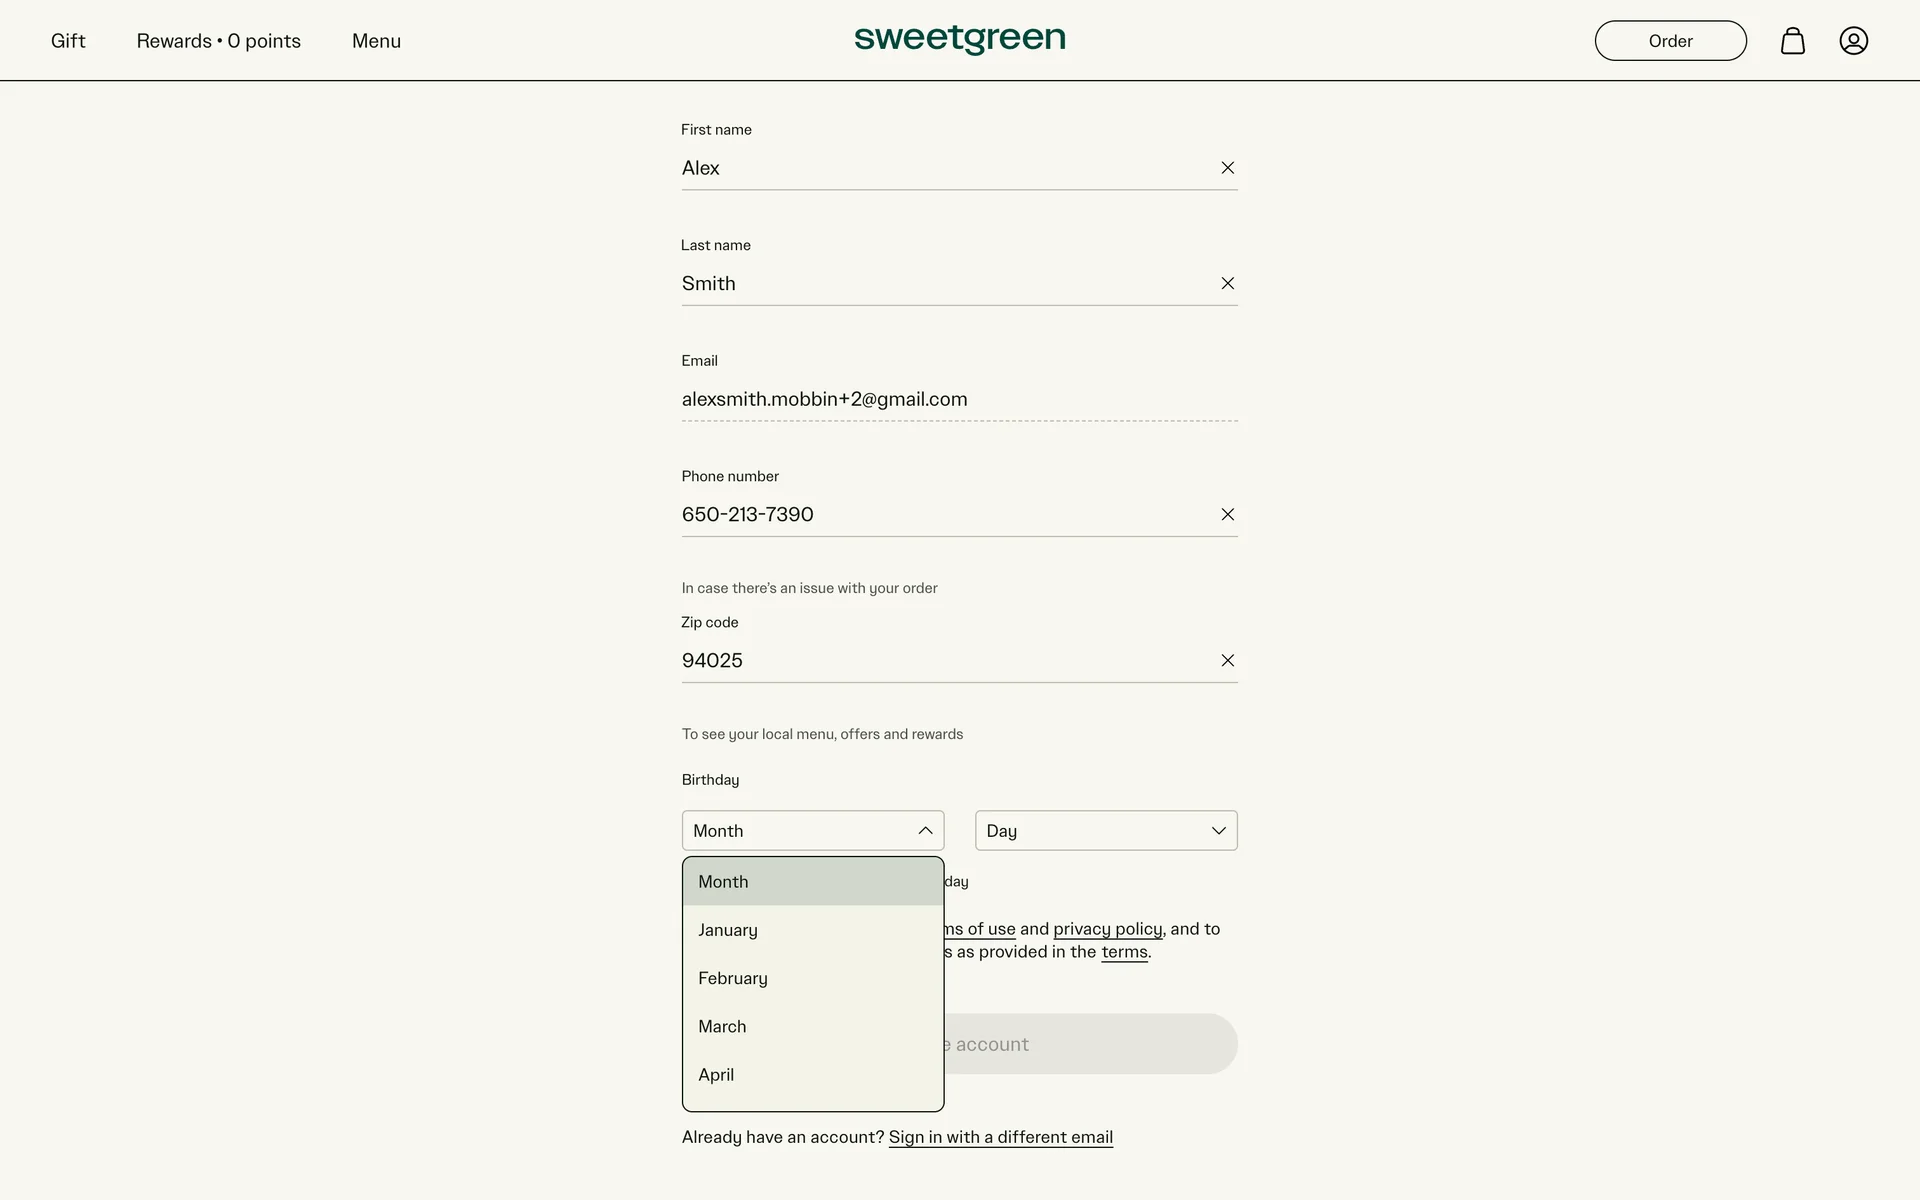This screenshot has height=1200, width=1920.
Task: Clear the Zip code field
Action: 1227,661
